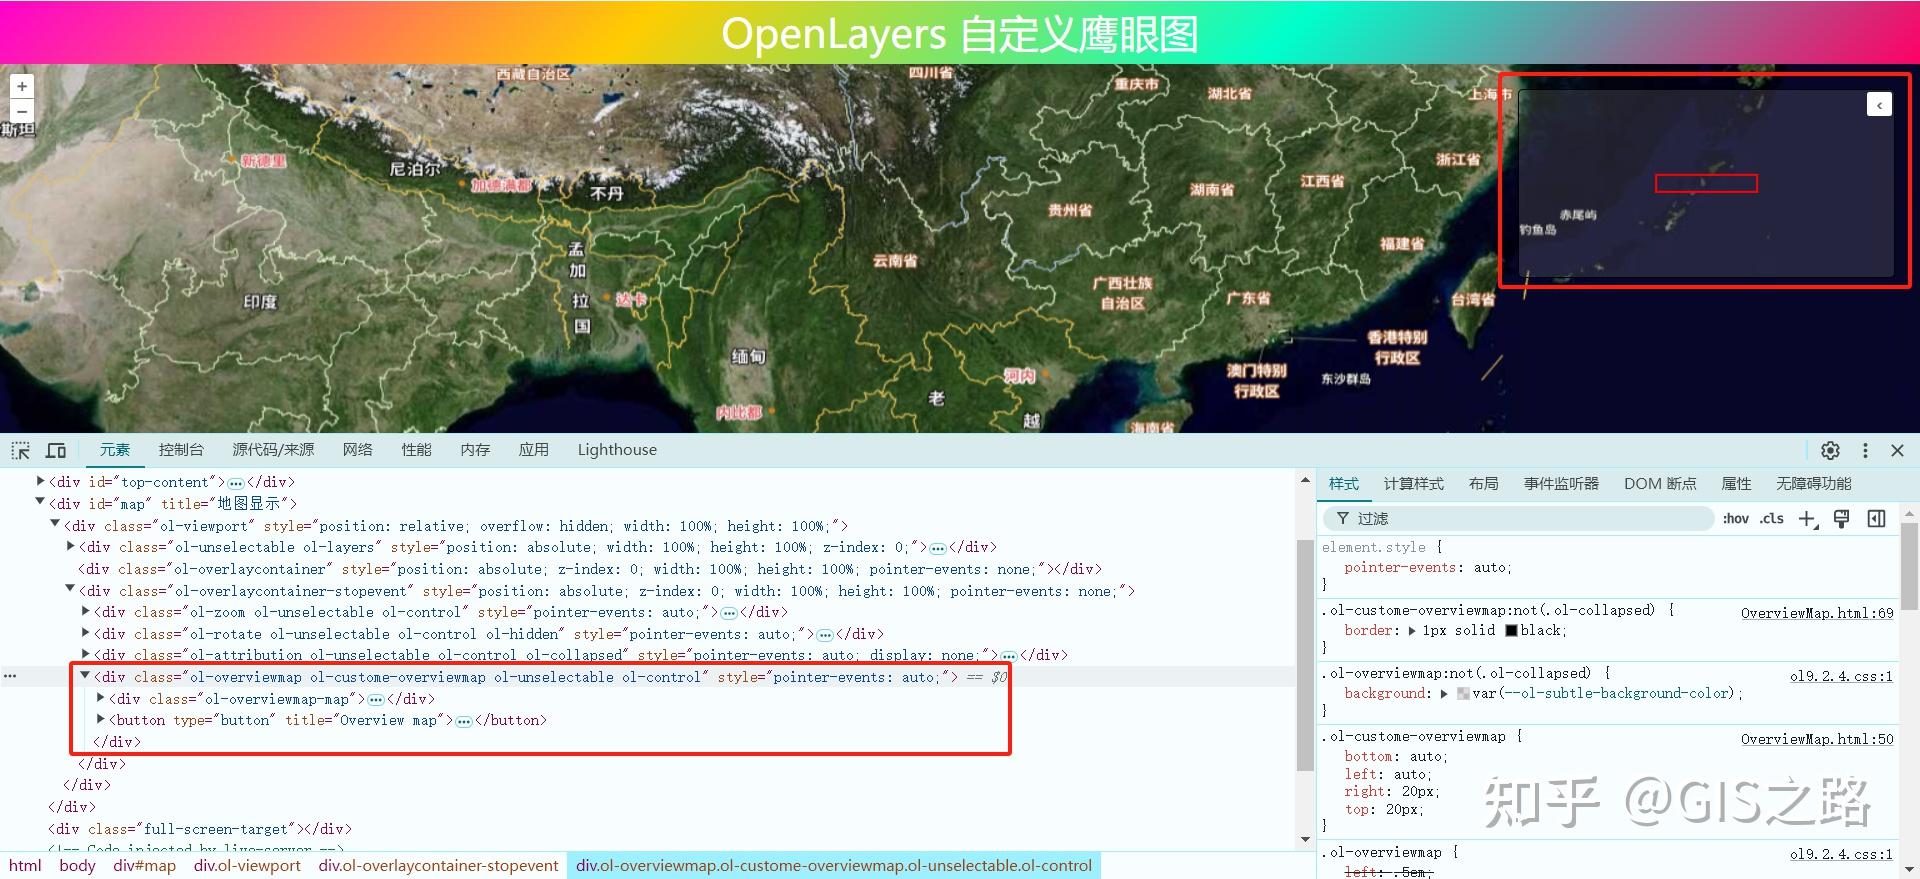
Task: Activate the inspect element picker icon
Action: click(20, 450)
